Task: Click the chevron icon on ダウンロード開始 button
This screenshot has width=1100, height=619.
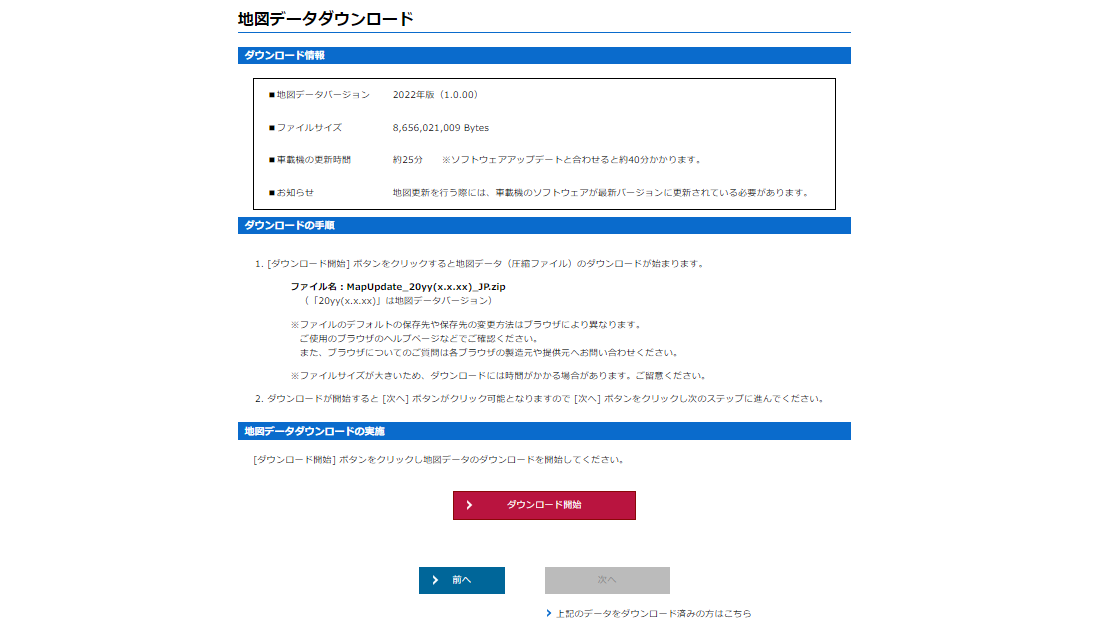Action: tap(469, 505)
